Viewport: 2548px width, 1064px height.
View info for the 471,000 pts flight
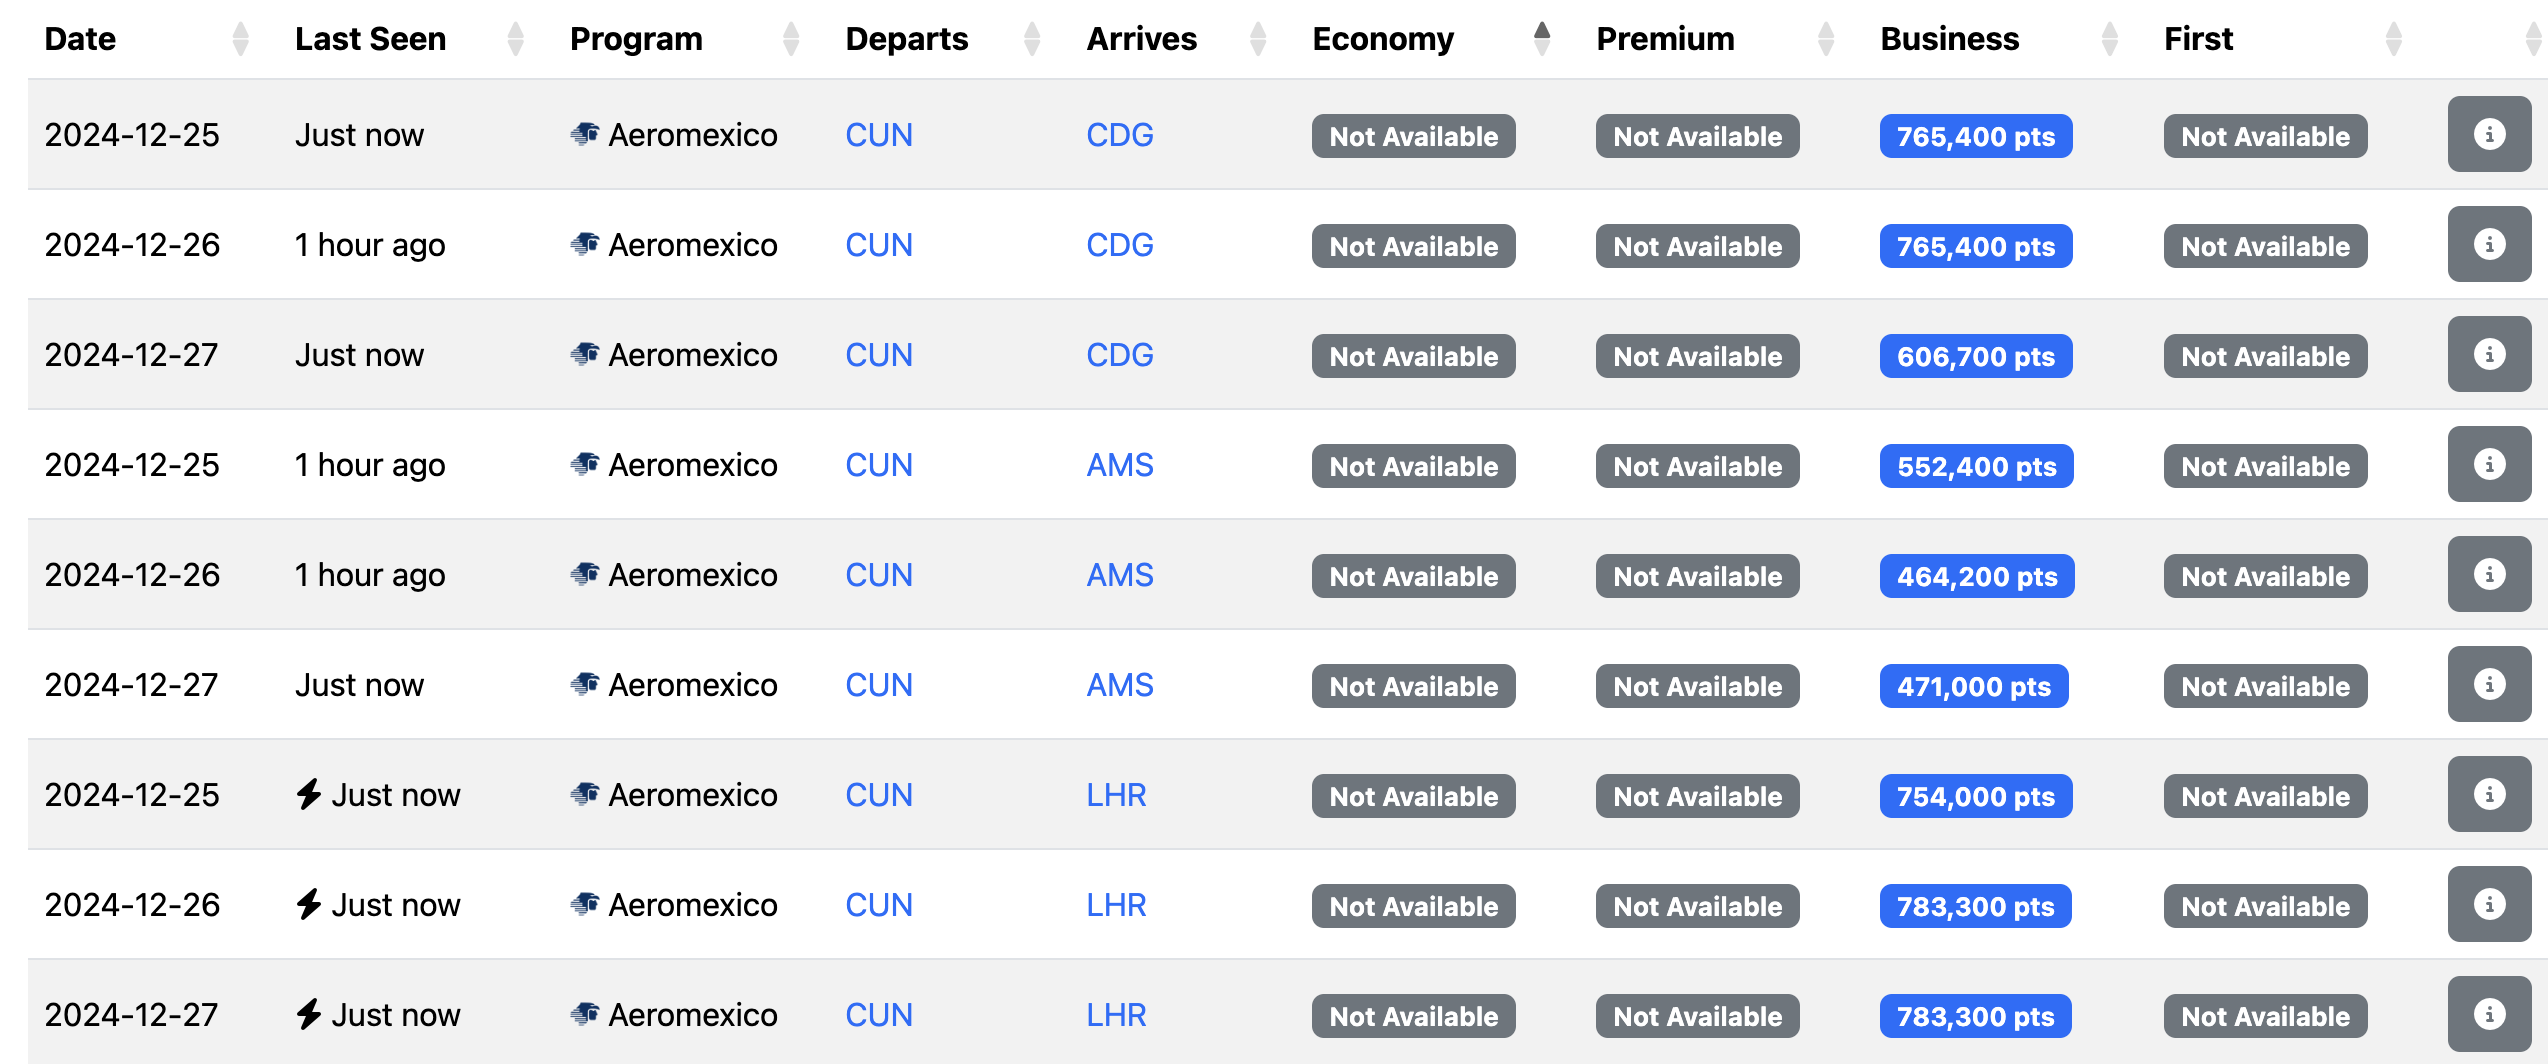click(x=2489, y=684)
